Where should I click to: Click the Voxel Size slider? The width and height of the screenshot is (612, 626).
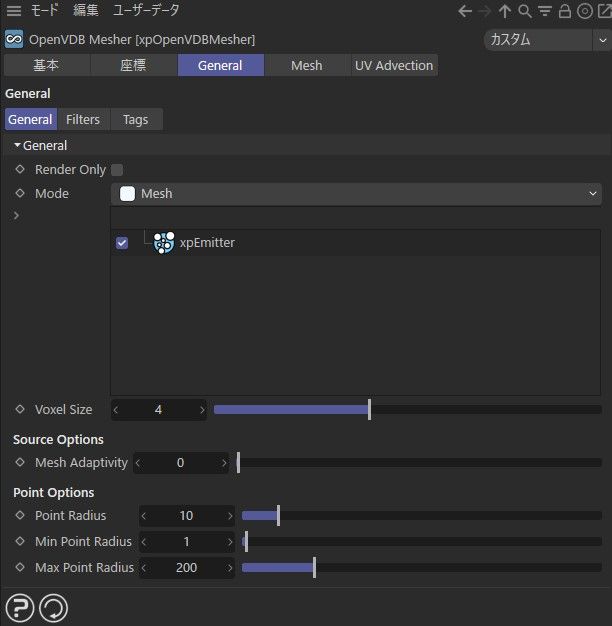click(x=407, y=410)
